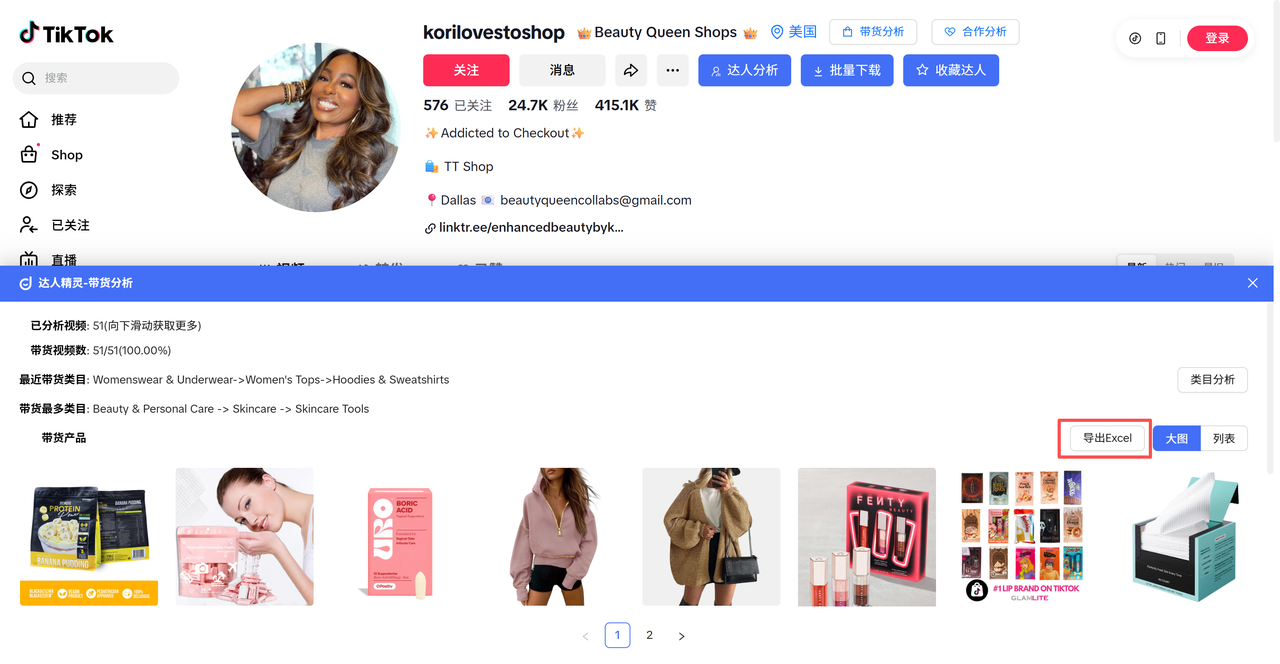Click the 导出Excel button

1107,438
